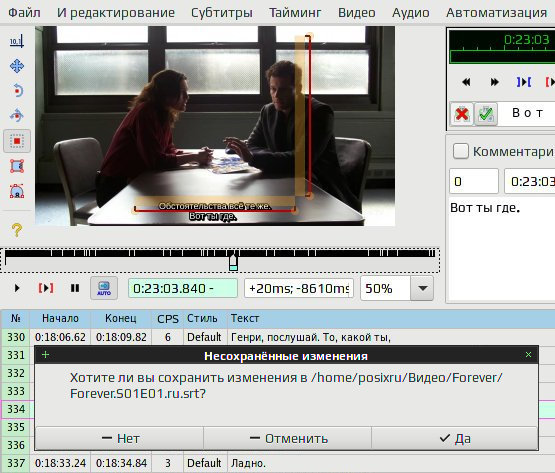
Task: Select subtitle row 337 'Ладно.'
Action: (278, 463)
